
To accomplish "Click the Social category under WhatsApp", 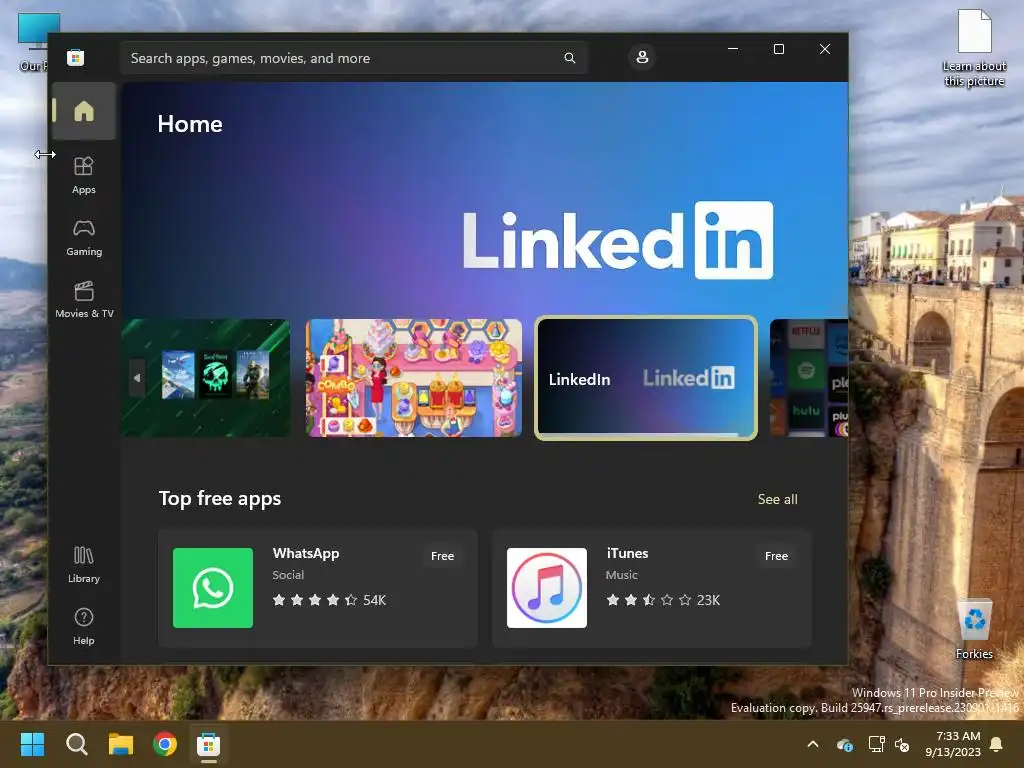I will tap(288, 575).
